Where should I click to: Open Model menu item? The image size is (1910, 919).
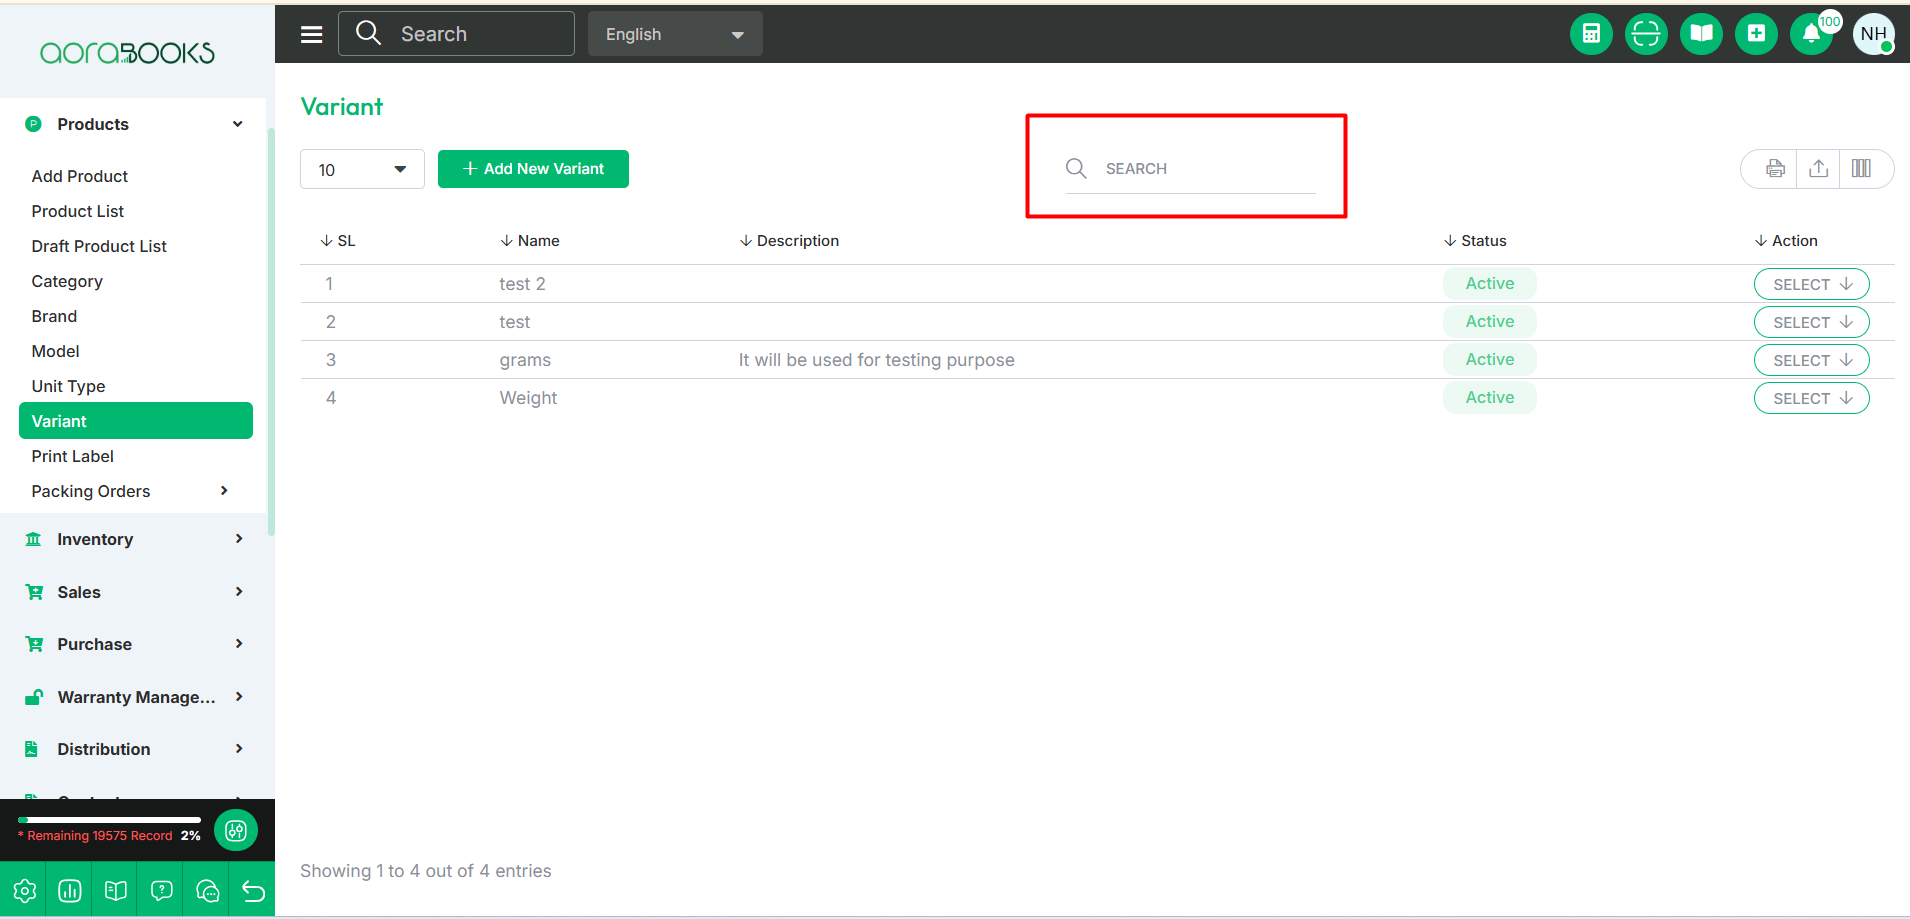55,351
